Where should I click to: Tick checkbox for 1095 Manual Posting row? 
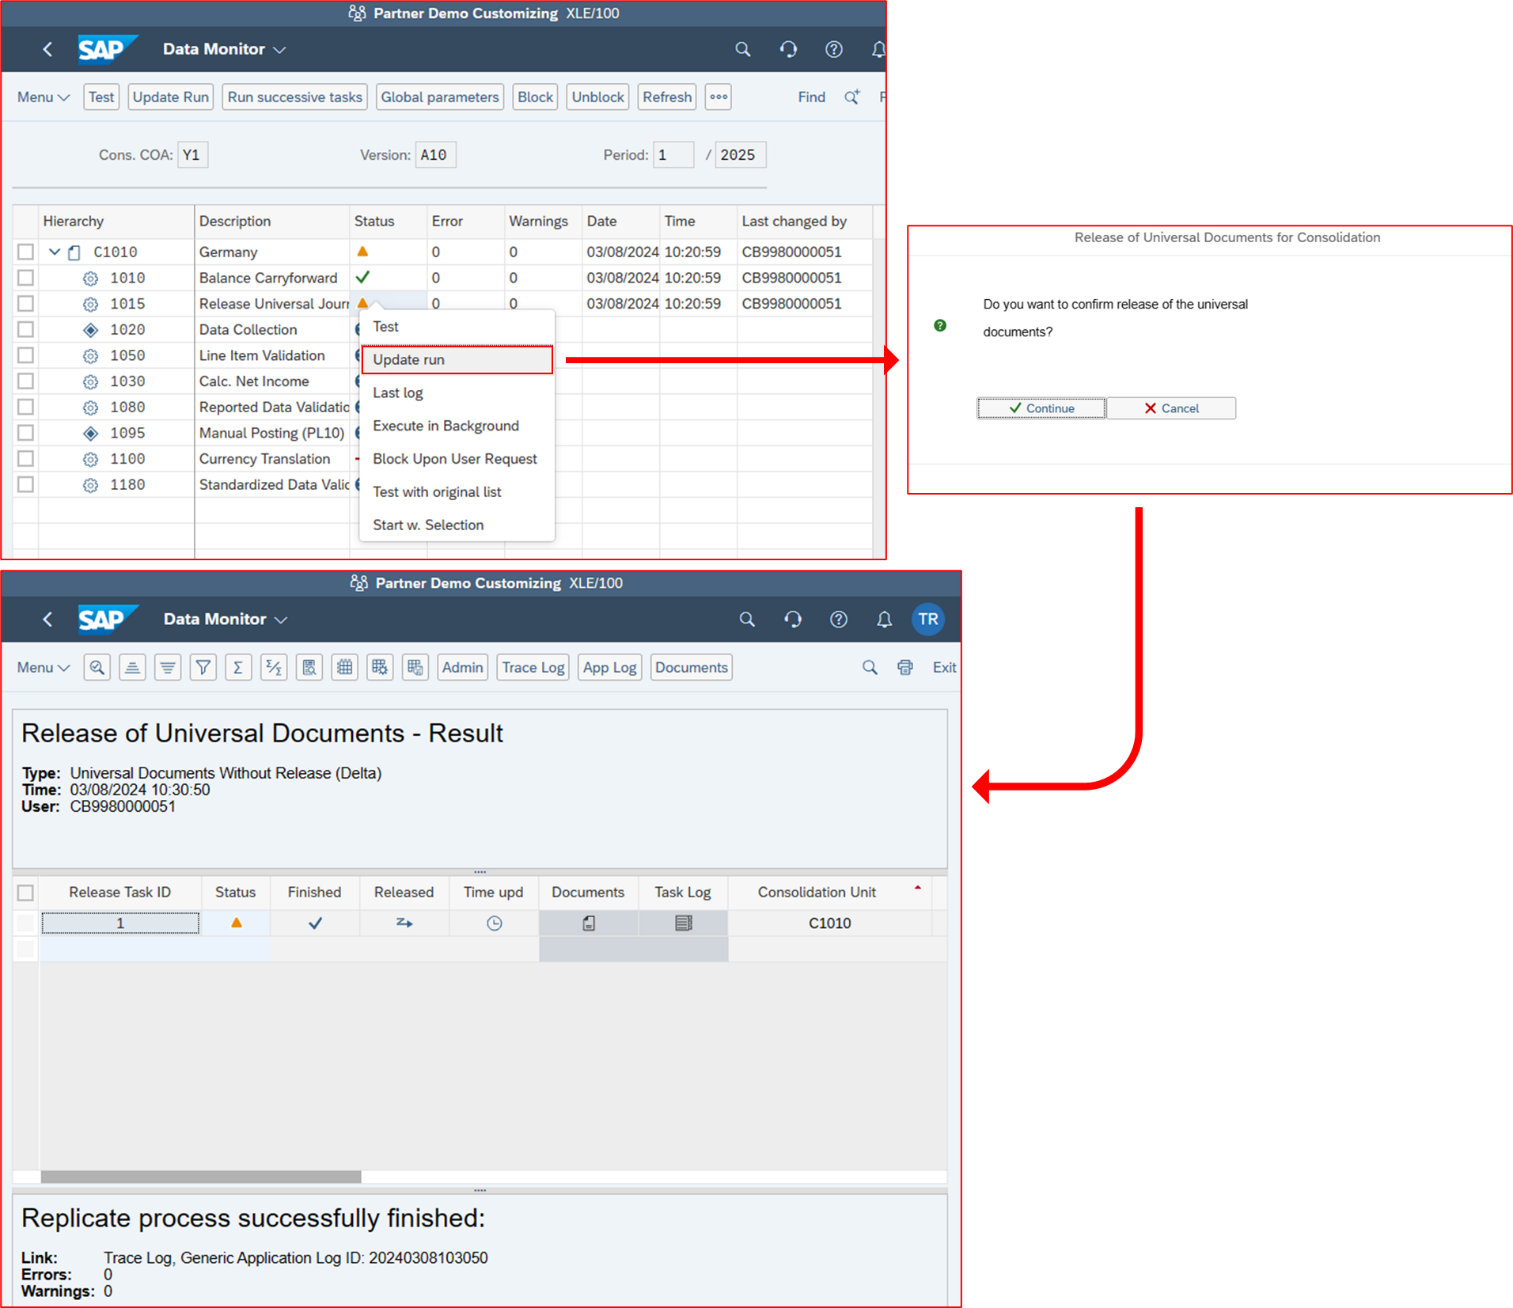coord(26,433)
